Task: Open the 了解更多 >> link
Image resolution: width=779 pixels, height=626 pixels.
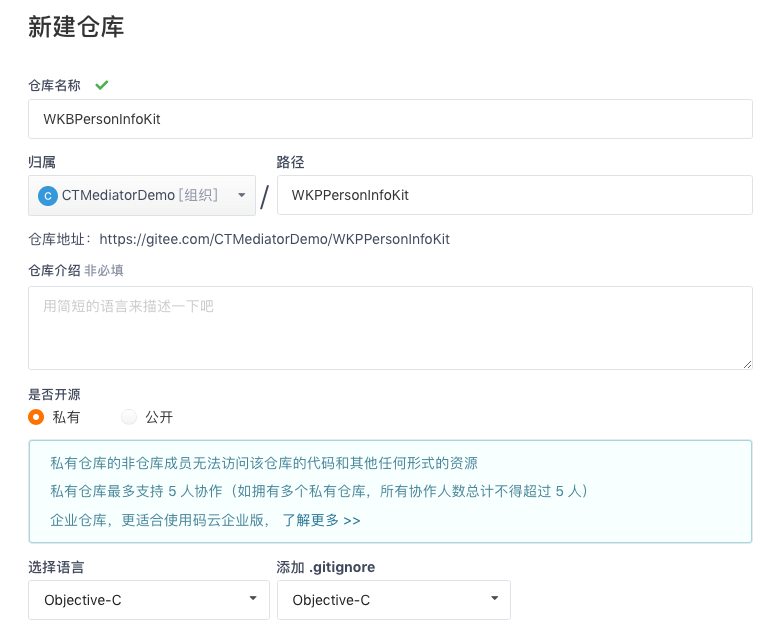Action: coord(321,520)
